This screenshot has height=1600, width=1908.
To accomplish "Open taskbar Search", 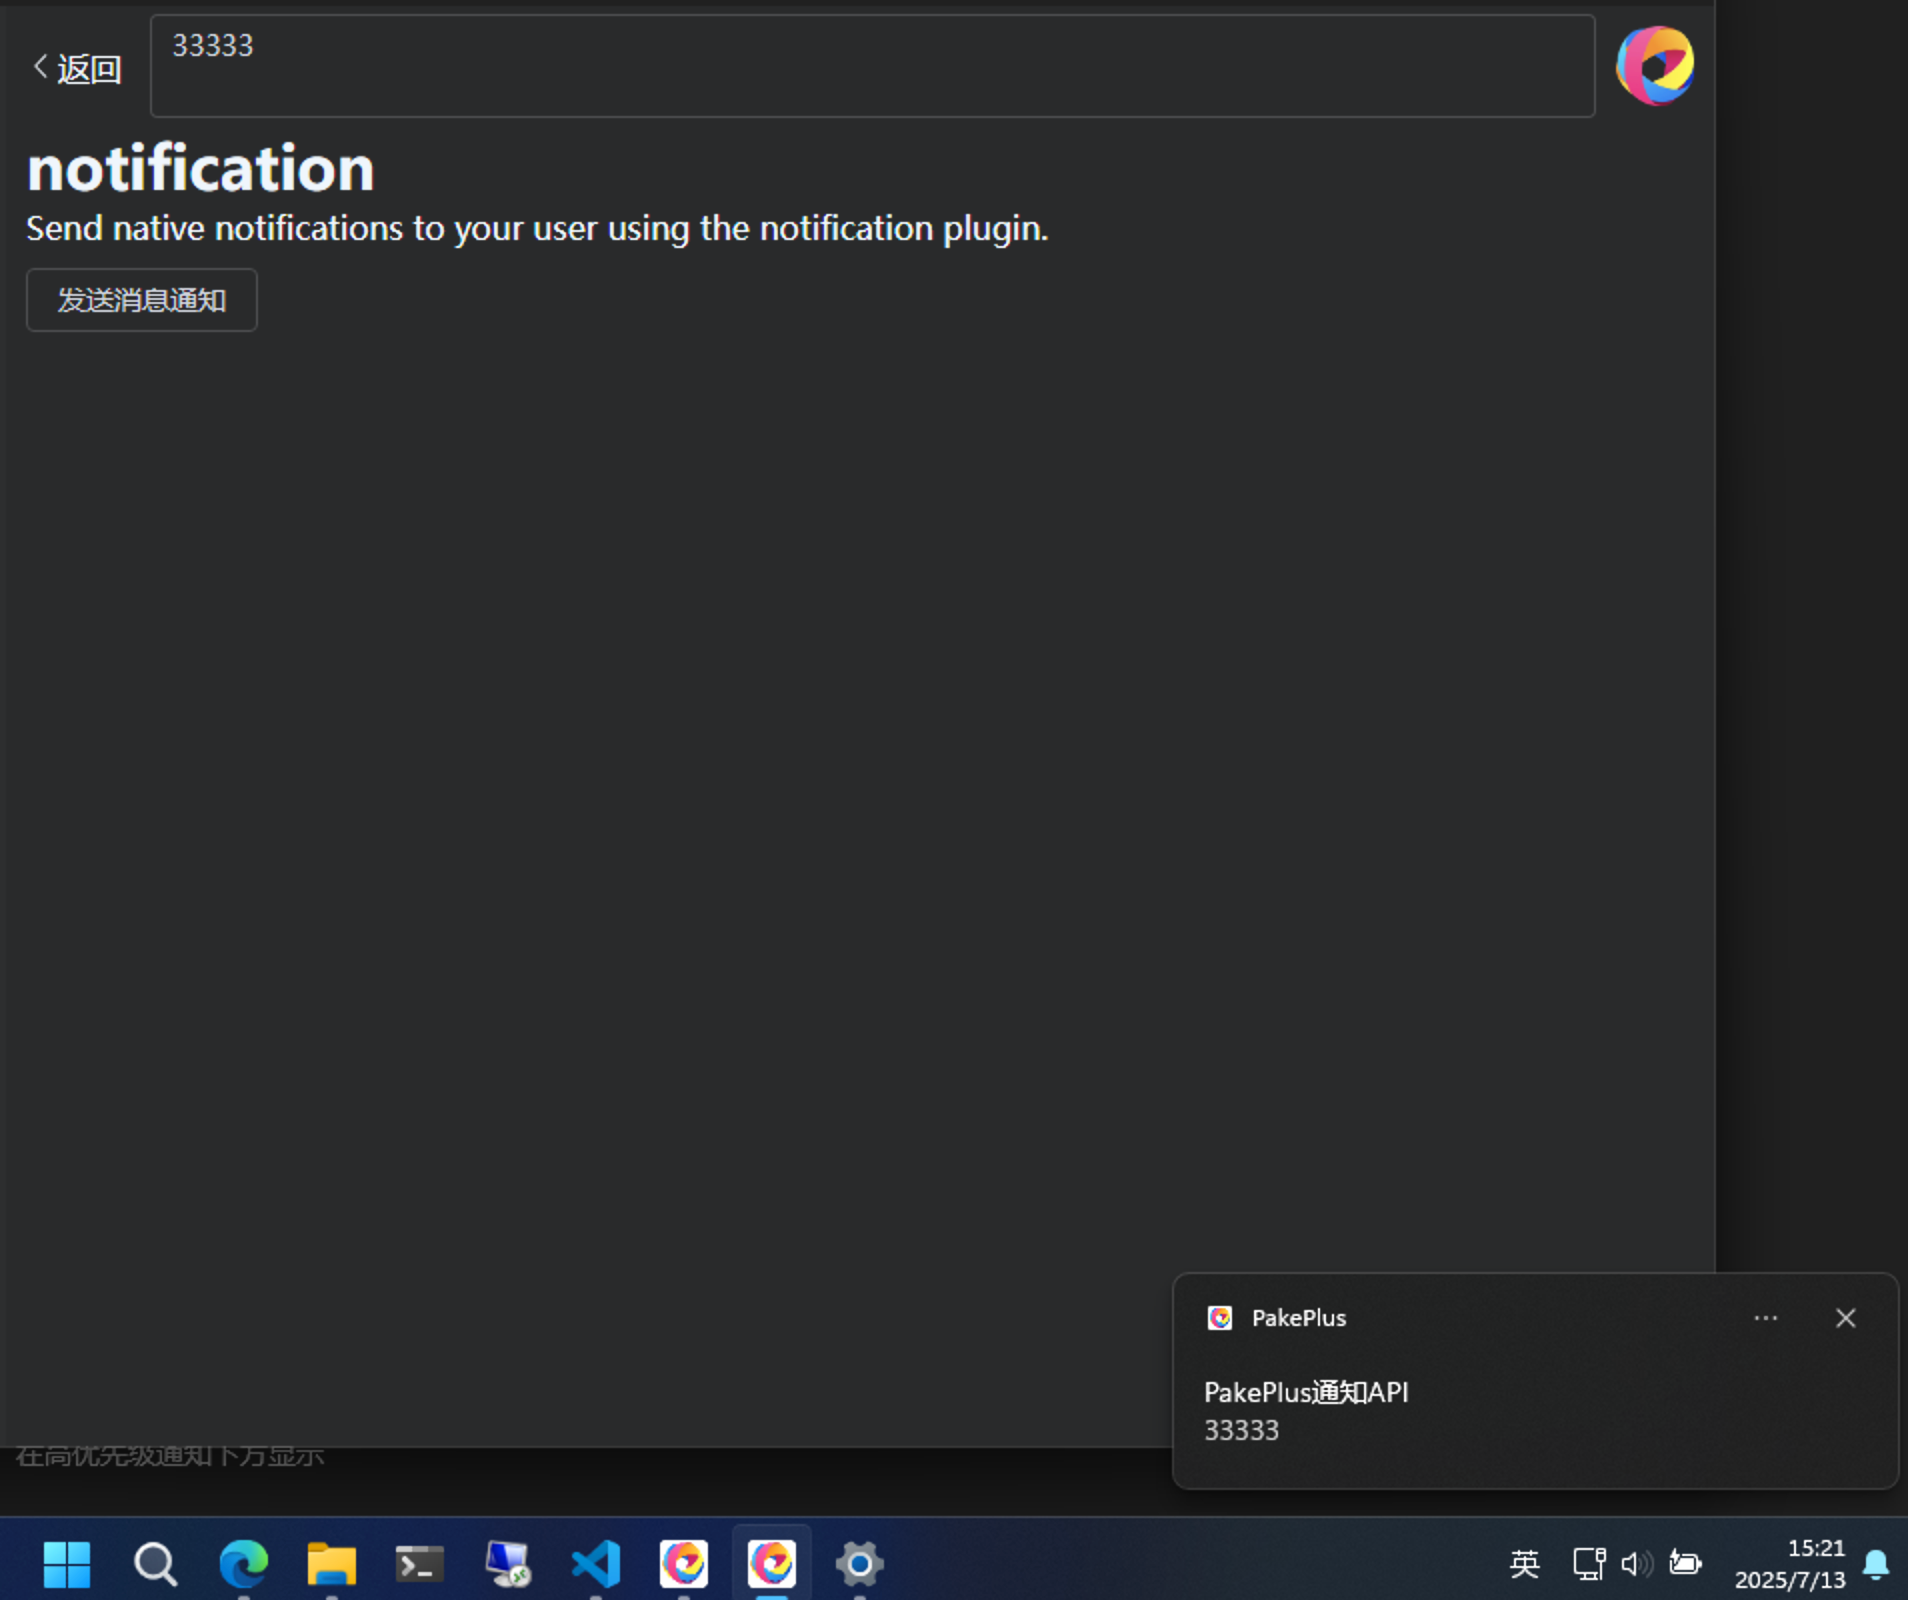I will [155, 1564].
